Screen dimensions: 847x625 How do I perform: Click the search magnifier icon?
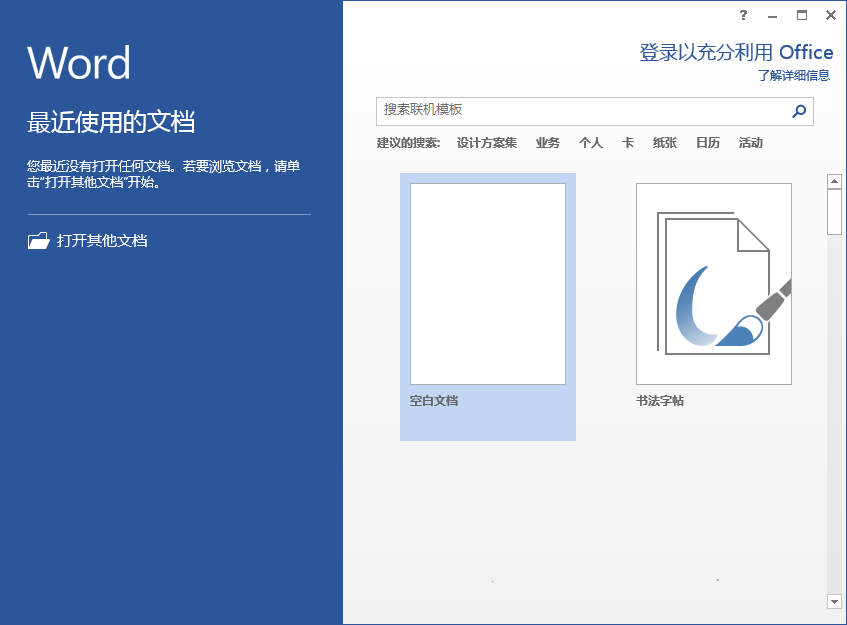point(799,111)
